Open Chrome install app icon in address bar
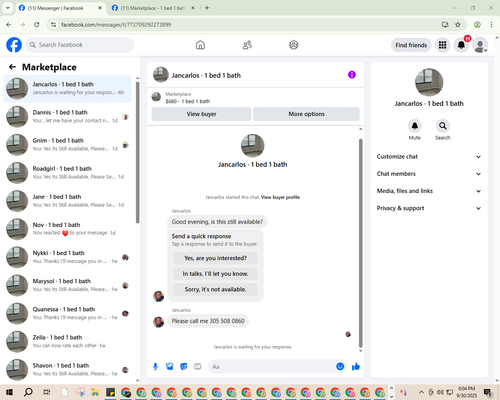This screenshot has width=500, height=400. tap(445, 25)
